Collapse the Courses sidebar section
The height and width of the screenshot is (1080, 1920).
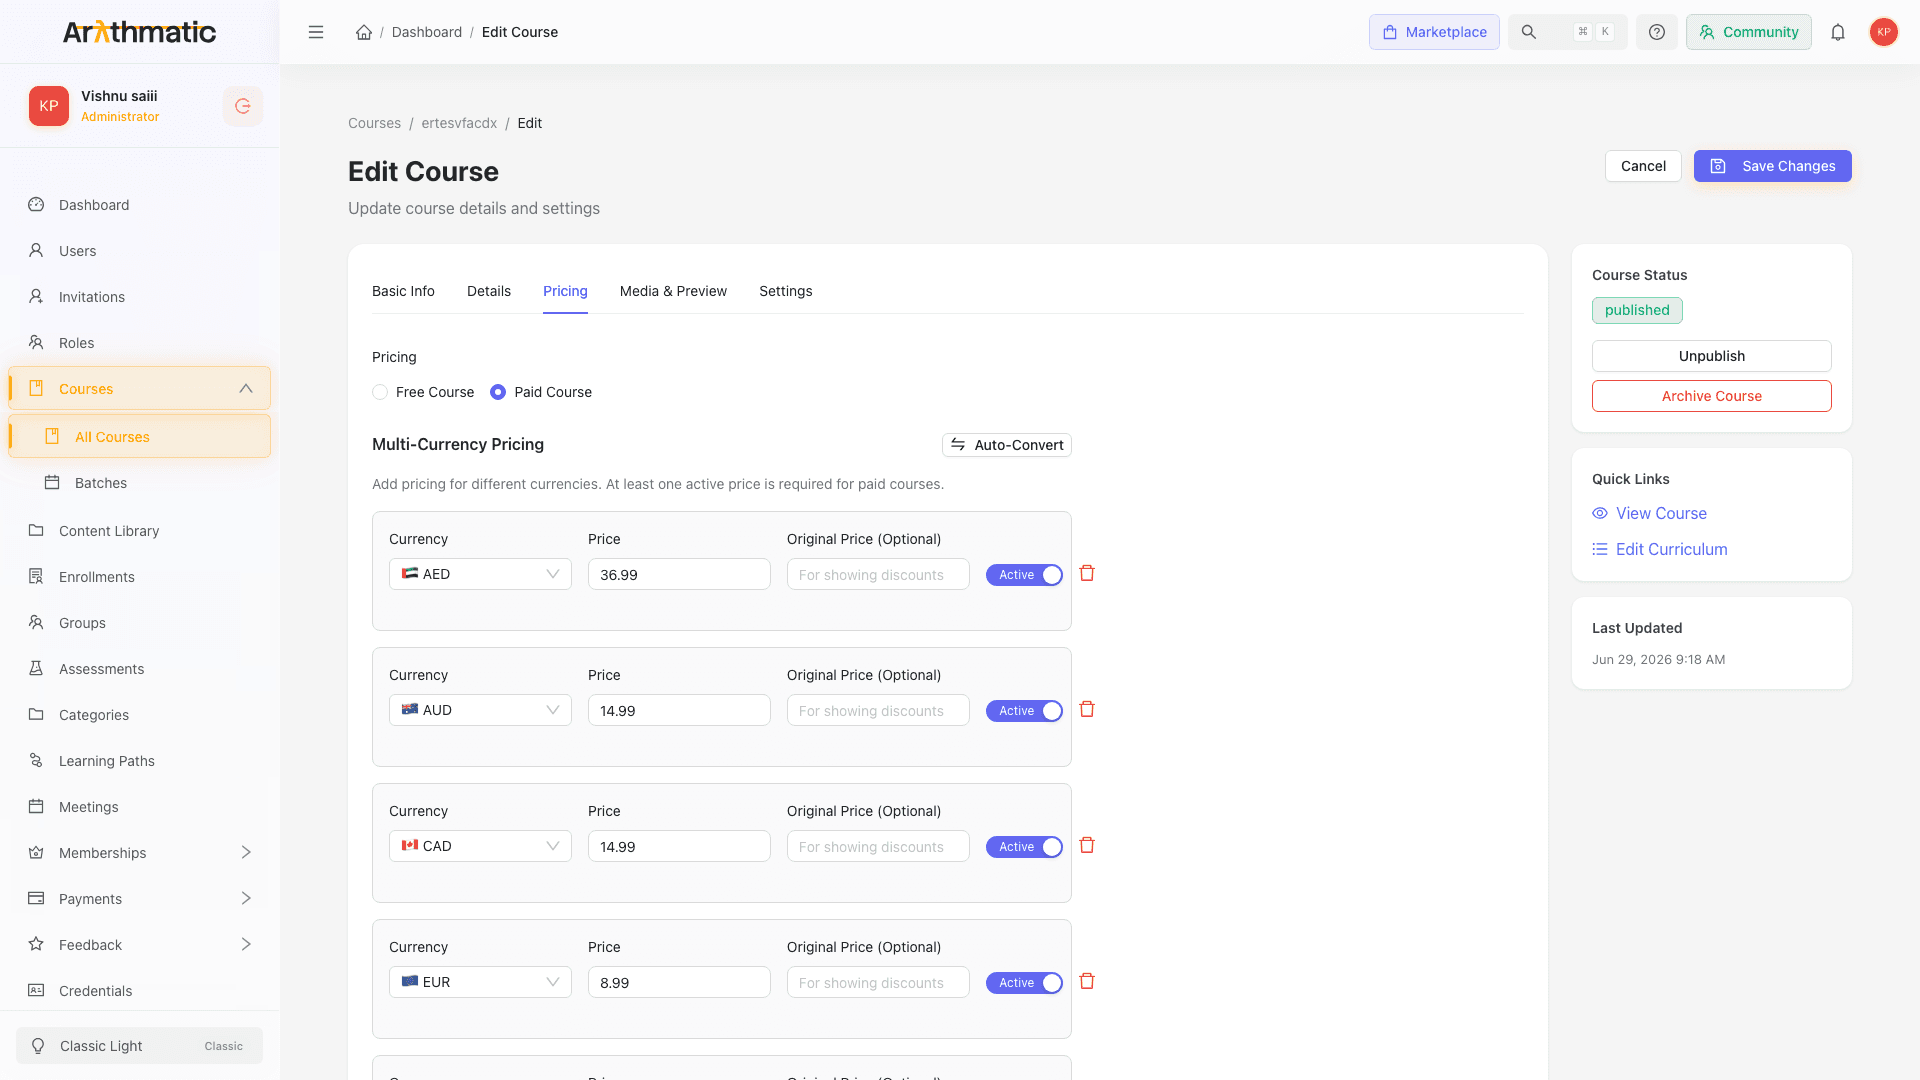[x=246, y=389]
